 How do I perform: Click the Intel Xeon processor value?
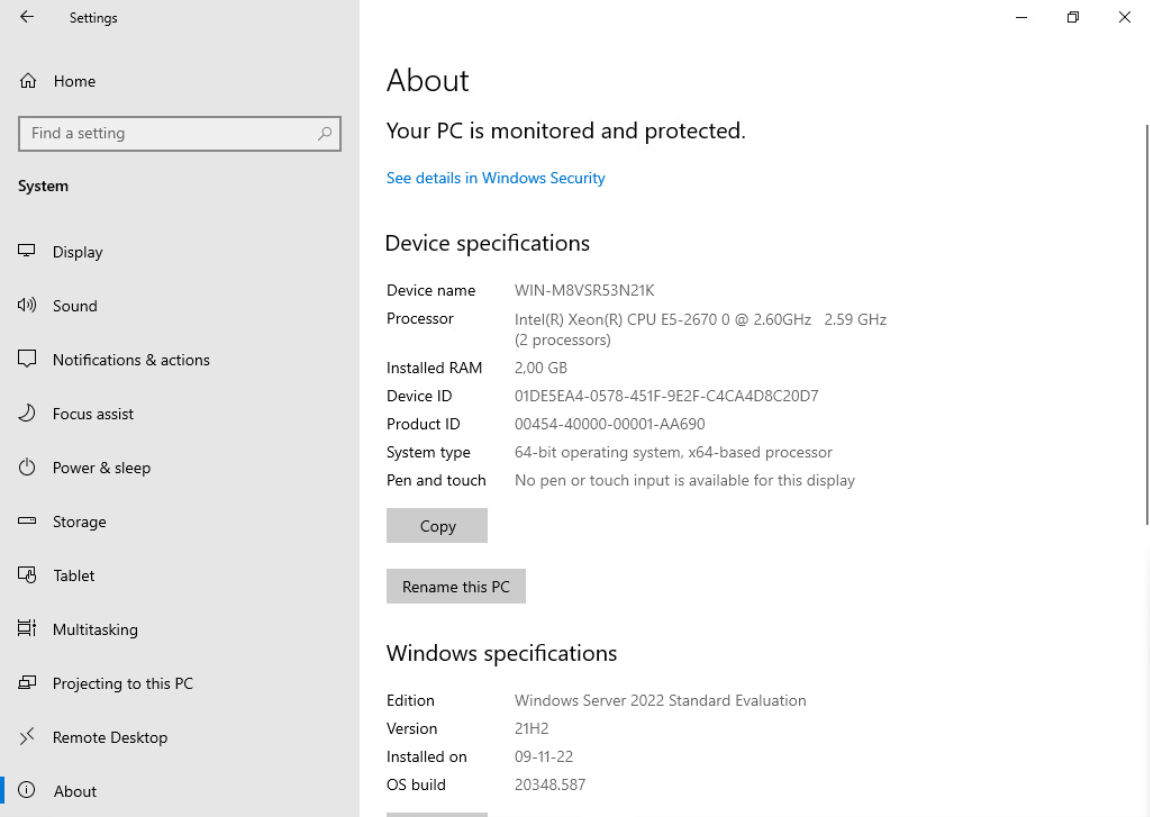[700, 329]
